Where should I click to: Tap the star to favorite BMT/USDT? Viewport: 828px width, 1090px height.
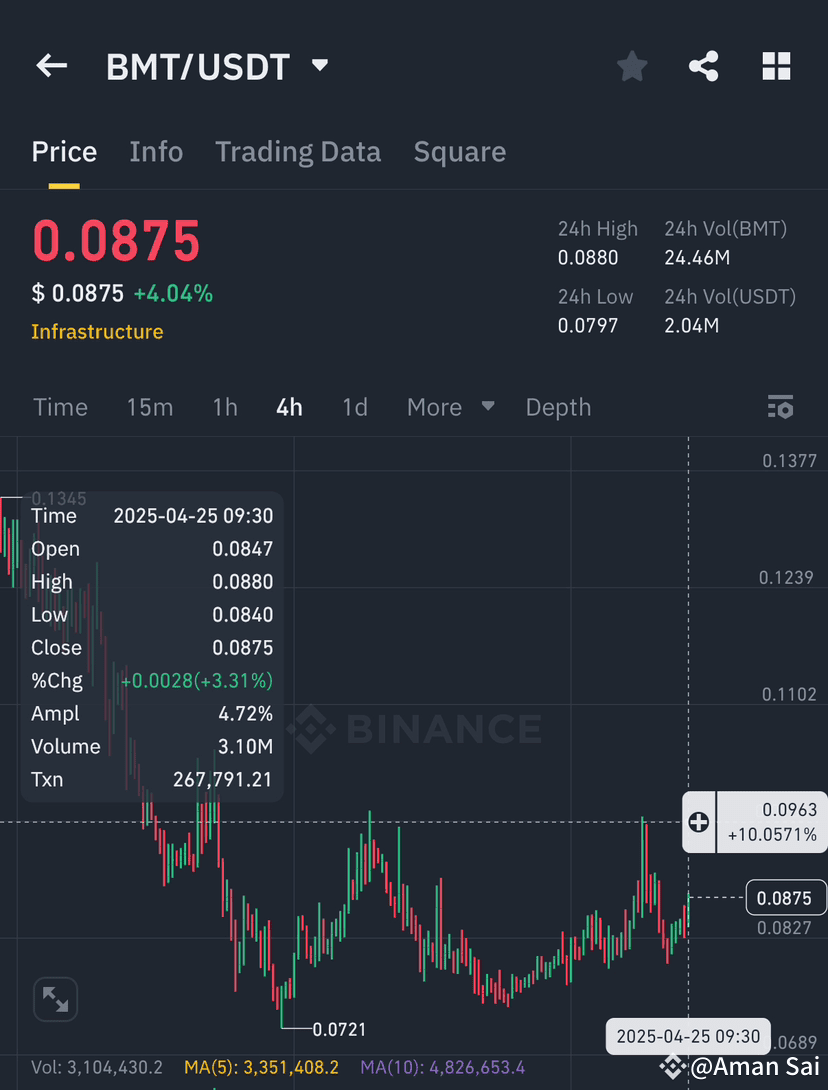click(x=632, y=65)
